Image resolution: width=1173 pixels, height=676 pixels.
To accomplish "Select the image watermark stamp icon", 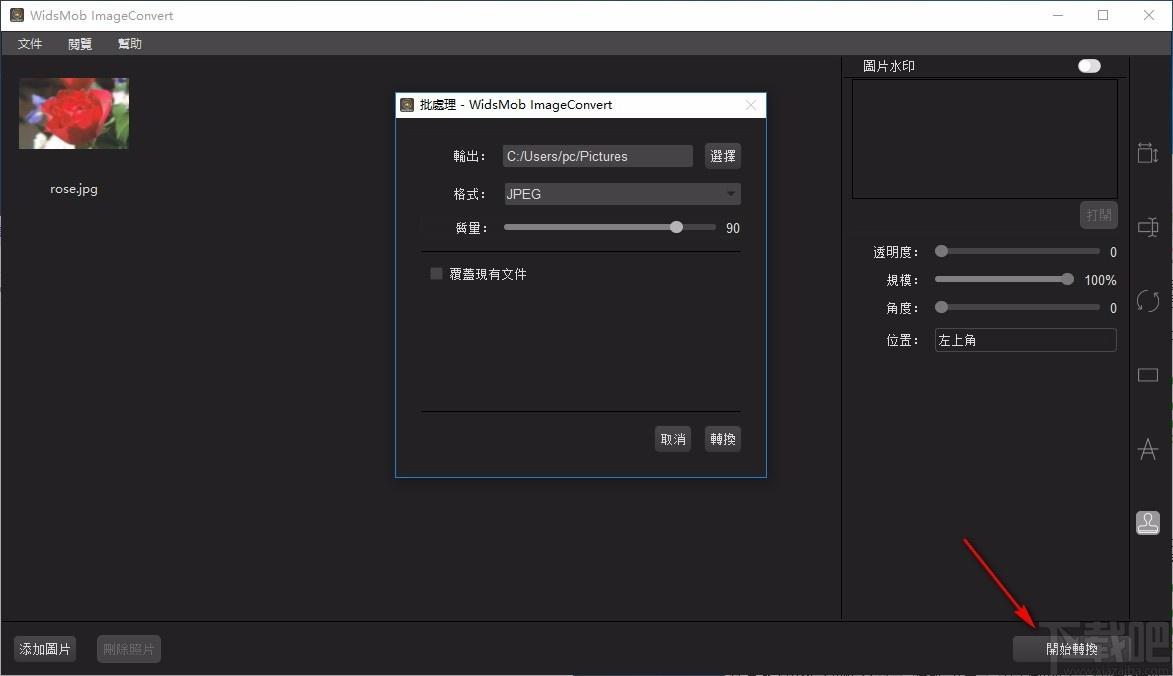I will coord(1148,522).
